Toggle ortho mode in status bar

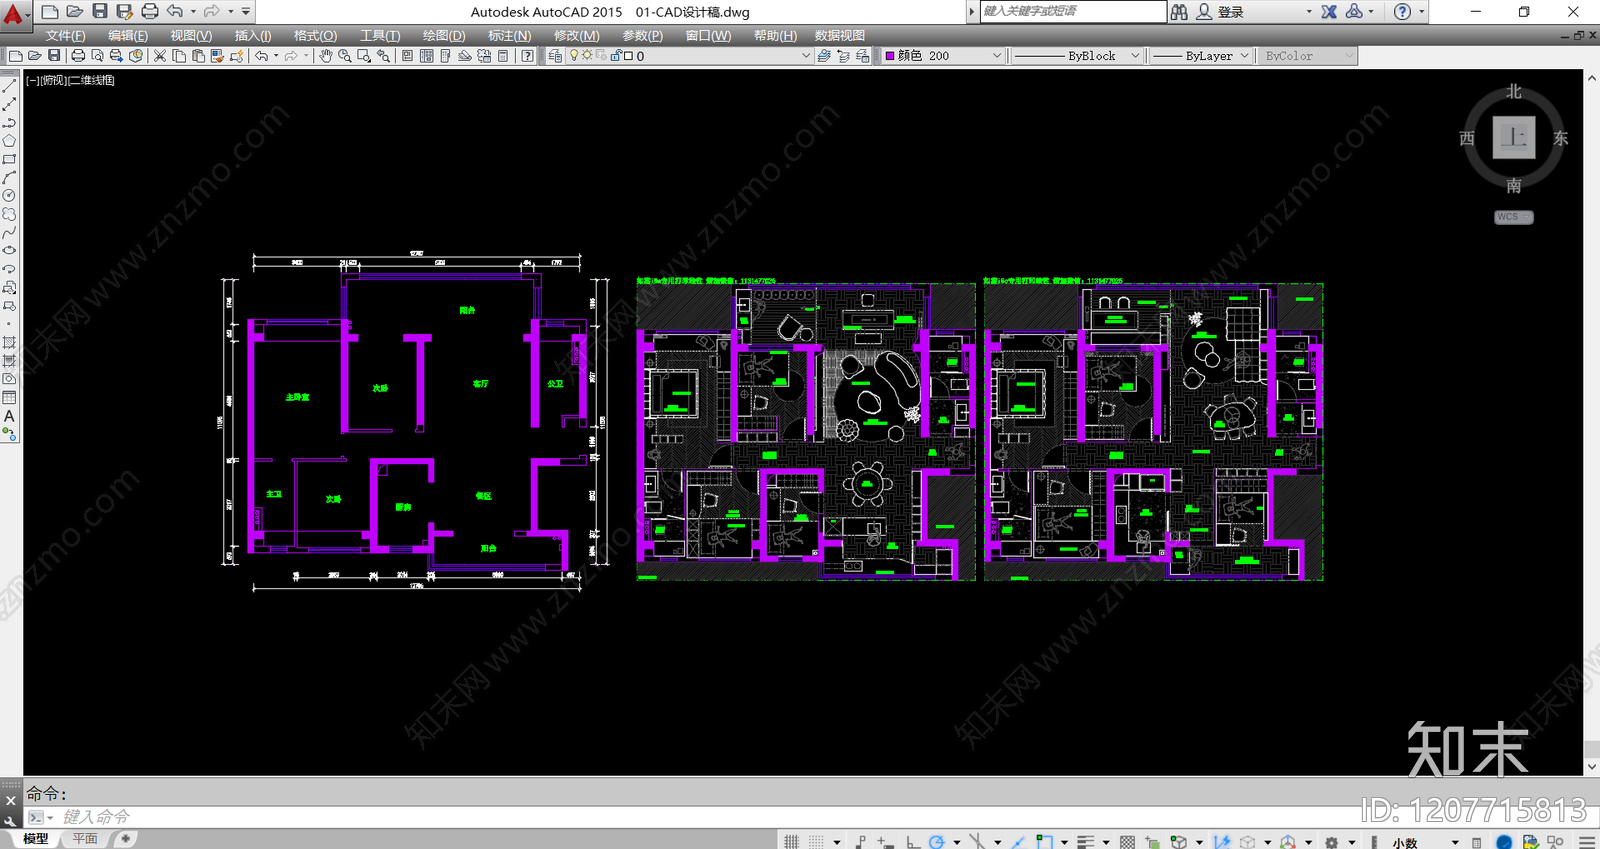pos(912,841)
